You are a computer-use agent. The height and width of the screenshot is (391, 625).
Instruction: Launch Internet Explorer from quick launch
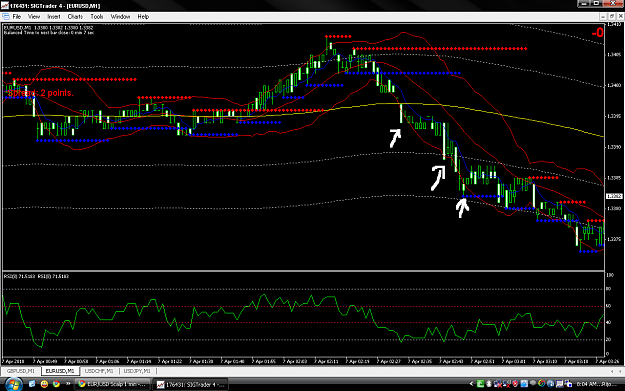tap(32, 384)
